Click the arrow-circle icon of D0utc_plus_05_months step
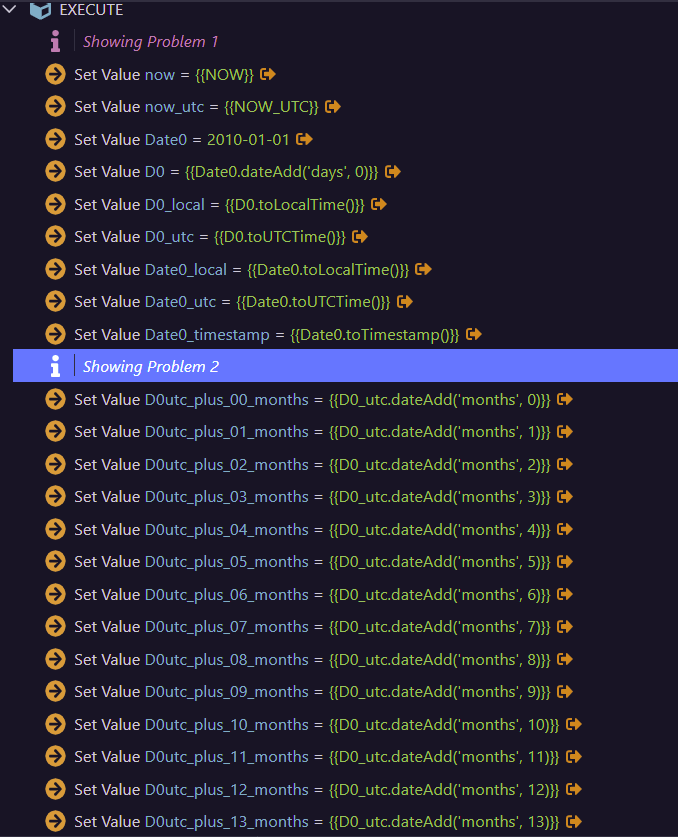The width and height of the screenshot is (678, 837). (x=56, y=562)
